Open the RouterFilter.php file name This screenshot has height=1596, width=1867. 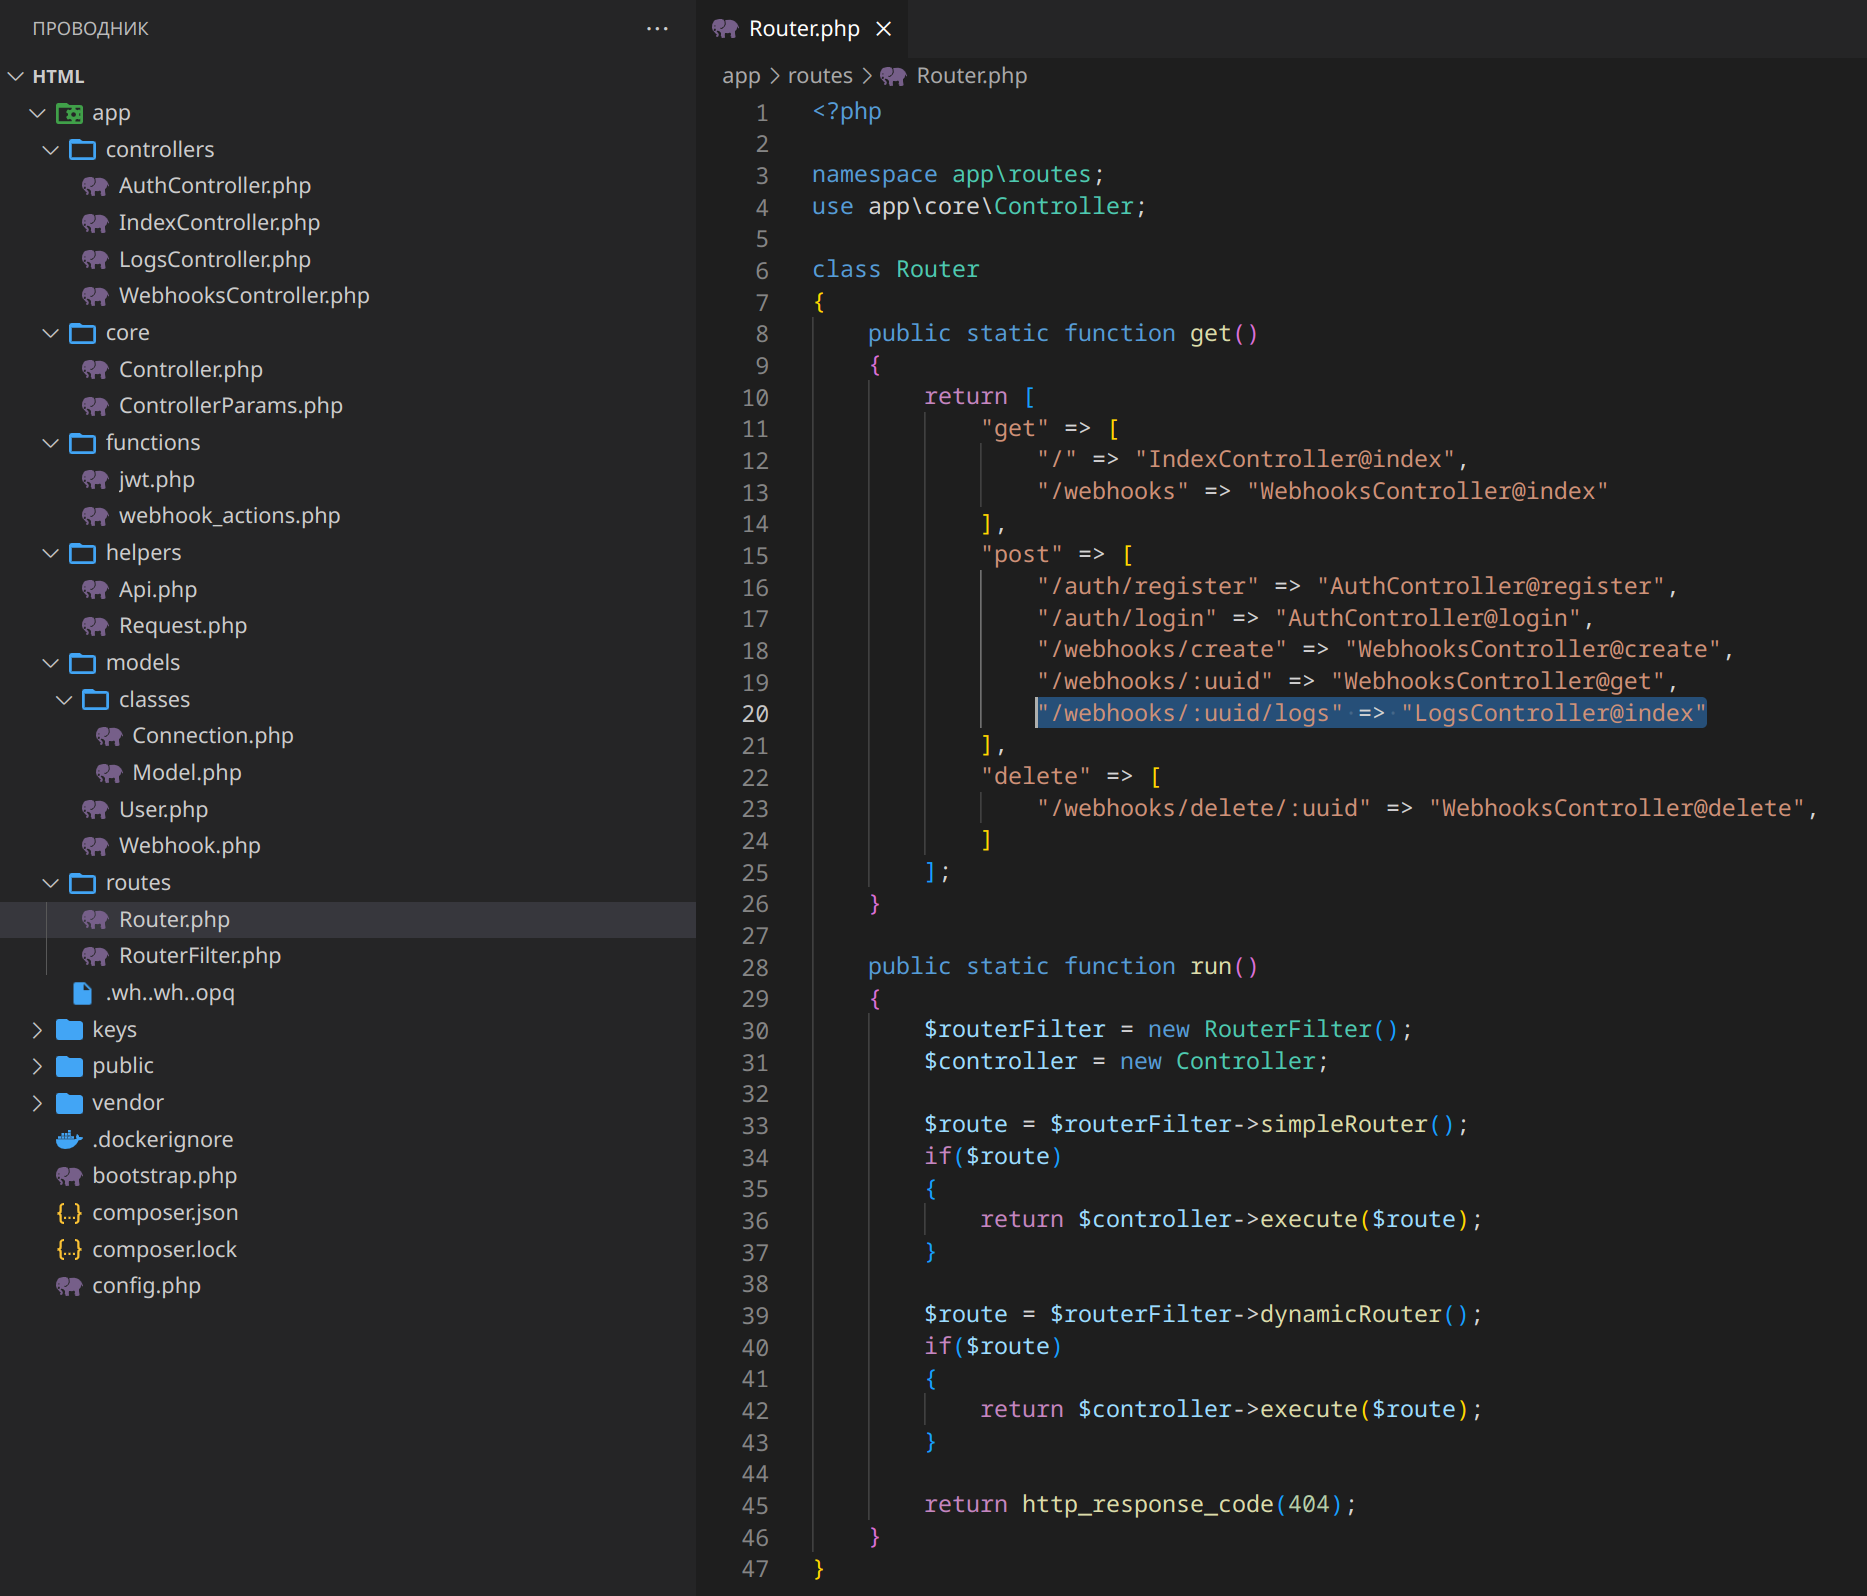[200, 956]
